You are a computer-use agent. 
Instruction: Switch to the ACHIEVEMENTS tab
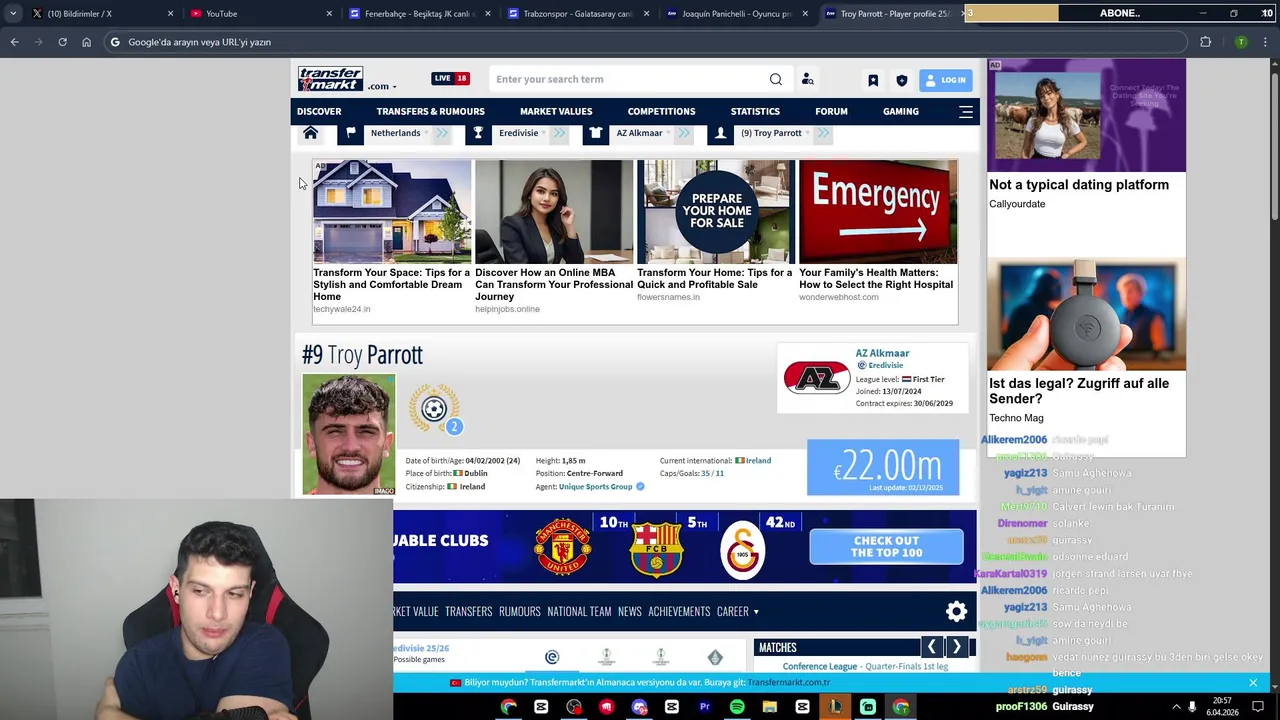679,611
